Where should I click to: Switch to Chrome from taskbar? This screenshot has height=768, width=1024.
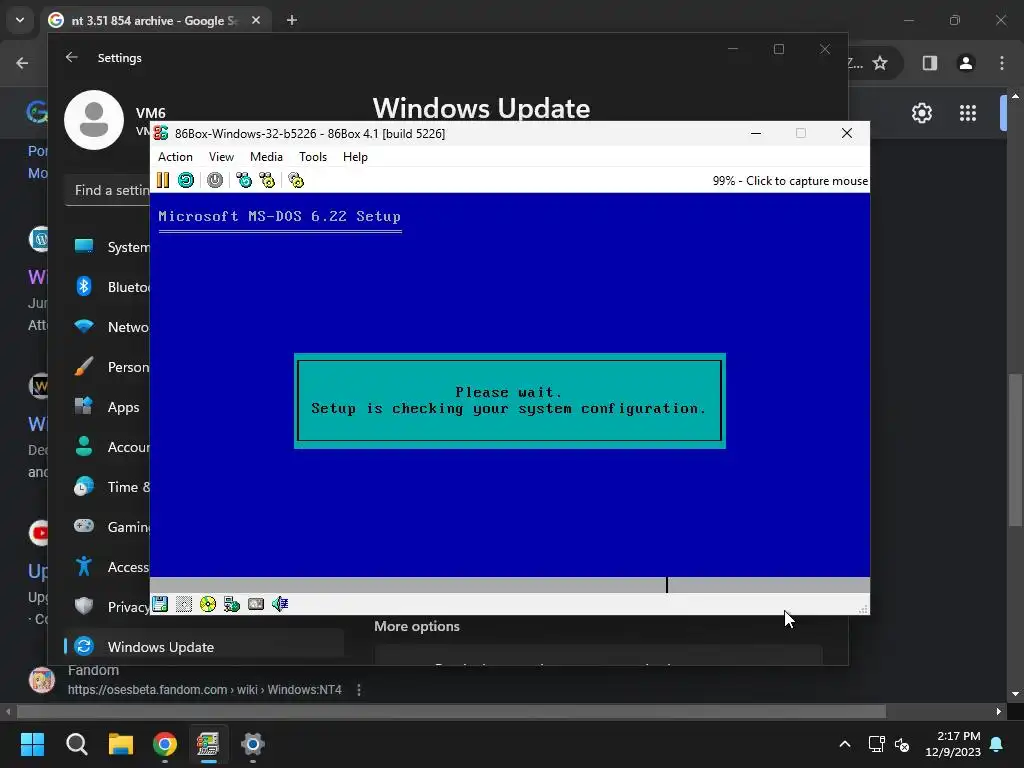tap(165, 744)
